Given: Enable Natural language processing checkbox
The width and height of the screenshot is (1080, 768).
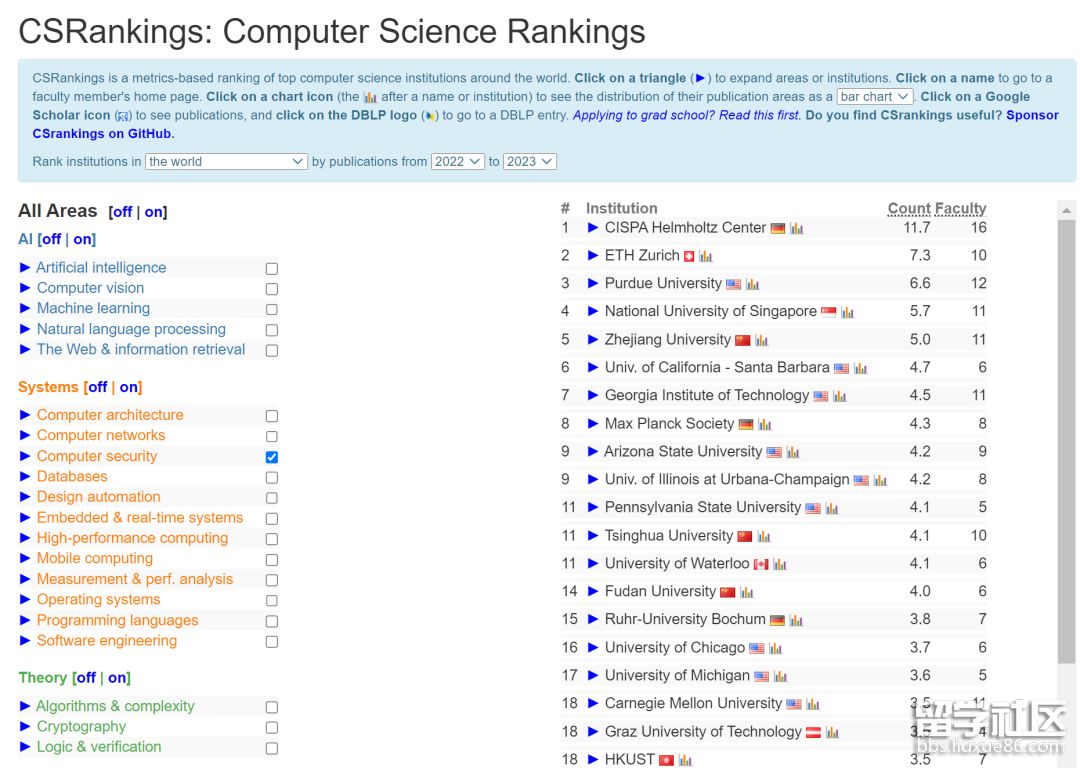Looking at the screenshot, I should [272, 331].
